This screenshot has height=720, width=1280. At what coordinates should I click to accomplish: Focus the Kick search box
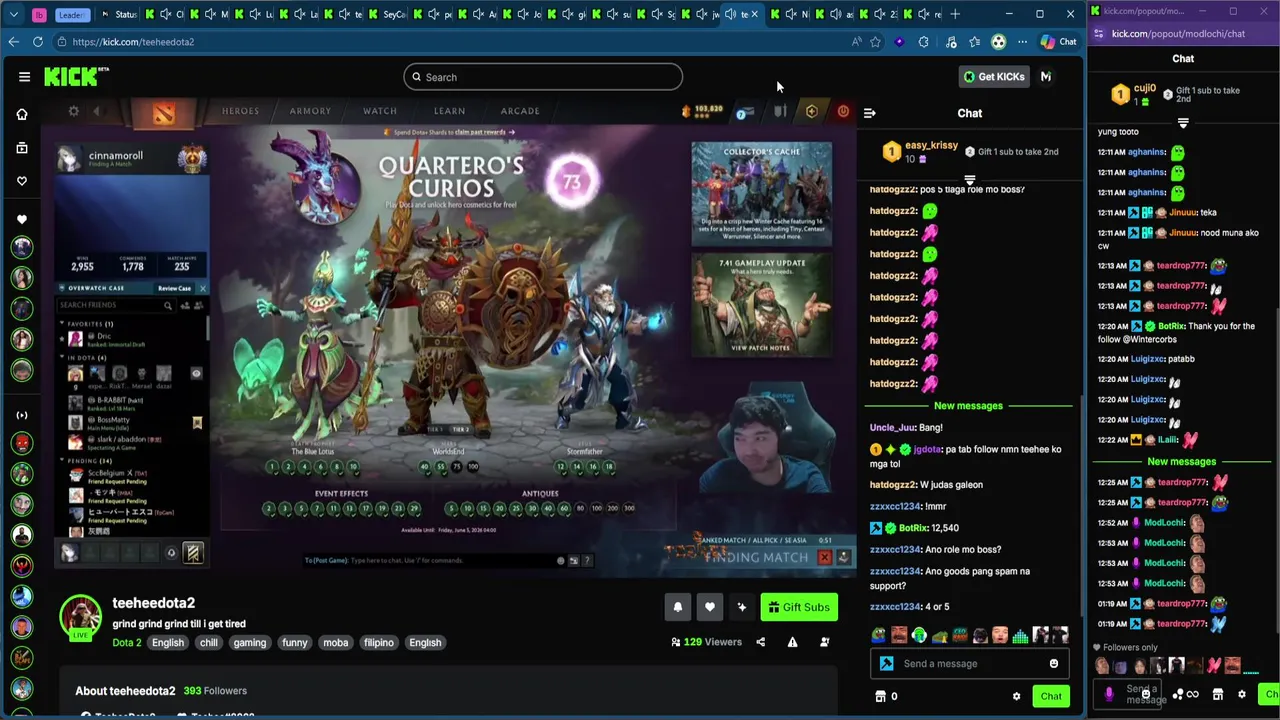click(543, 77)
